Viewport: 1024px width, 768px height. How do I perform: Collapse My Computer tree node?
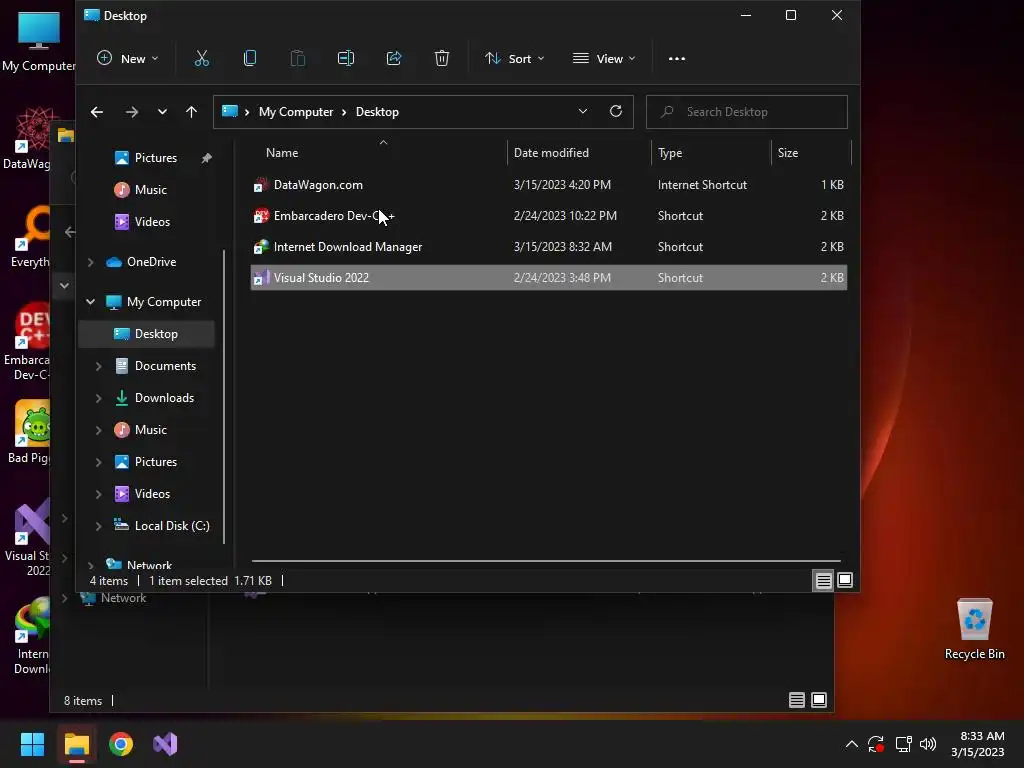click(91, 302)
